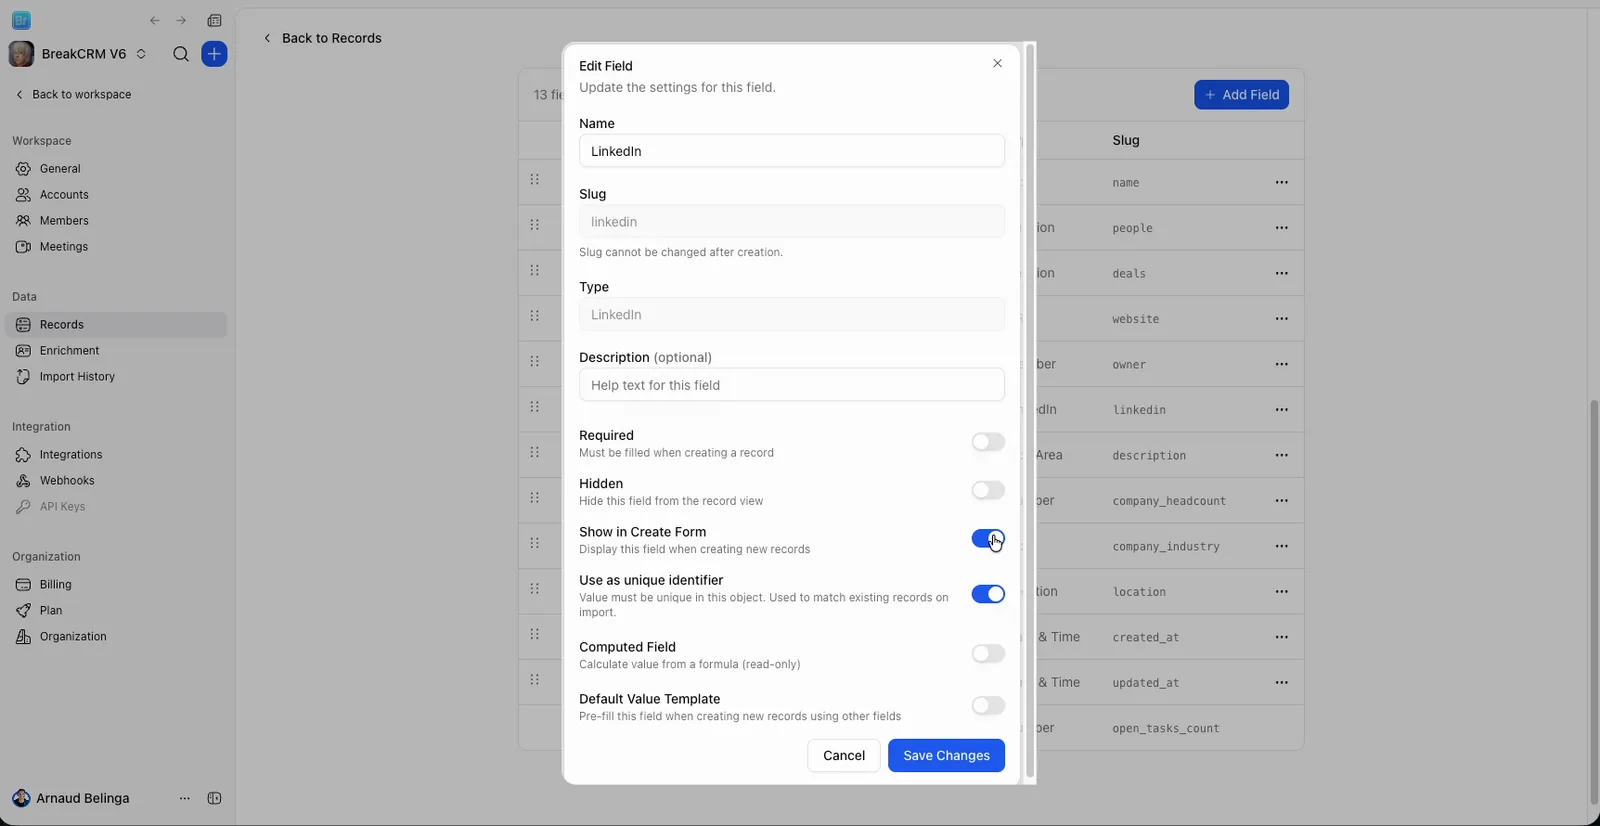Open more options for the created_at row
Image resolution: width=1600 pixels, height=826 pixels.
1281,637
